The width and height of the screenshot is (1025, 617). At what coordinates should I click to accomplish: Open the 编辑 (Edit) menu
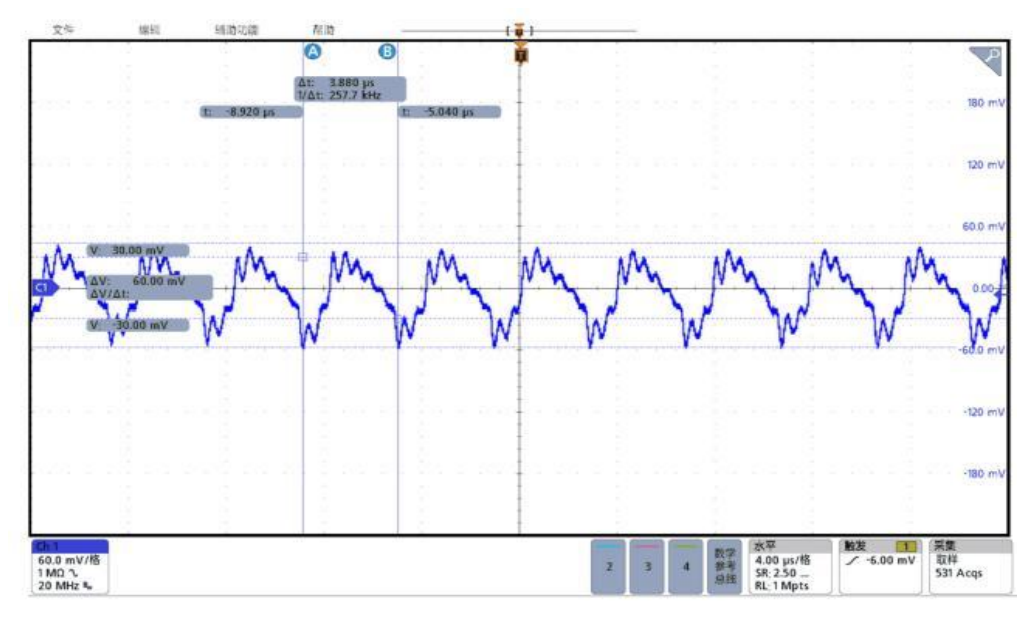[149, 29]
